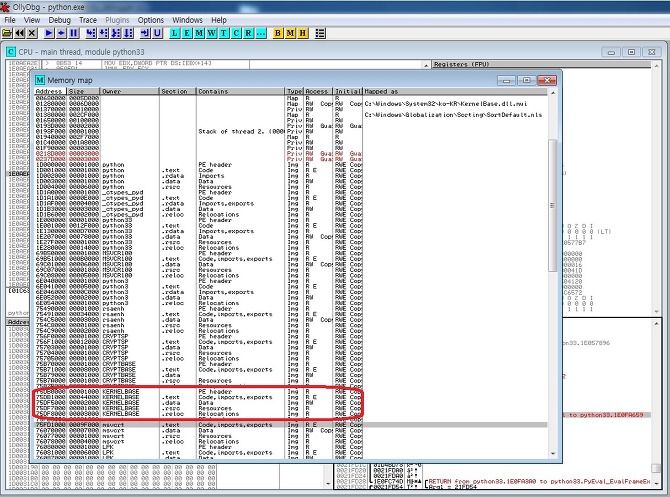The width and height of the screenshot is (670, 497).
Task: Open the View menu
Action: [32, 20]
